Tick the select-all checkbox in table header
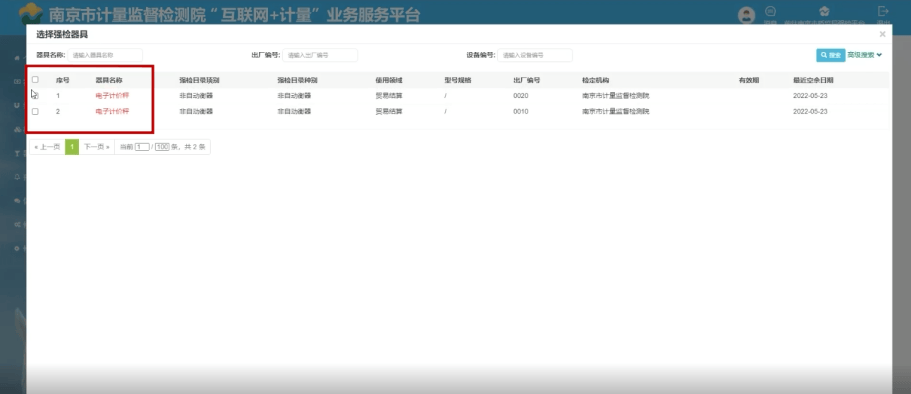The height and width of the screenshot is (394, 911). tap(35, 80)
